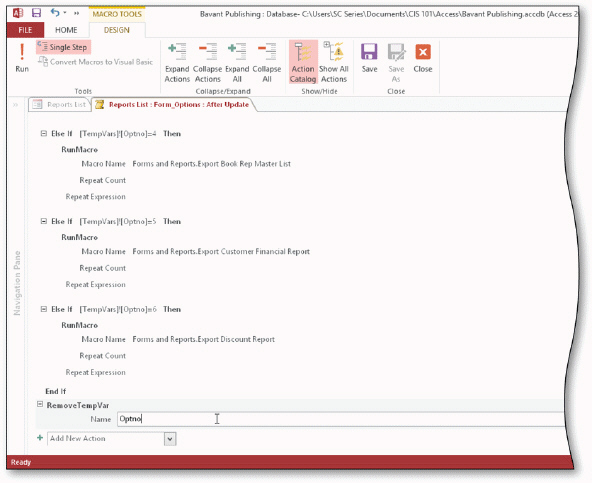Save the macro using ribbon Save icon
Screen dimensions: 592x483
click(x=369, y=58)
